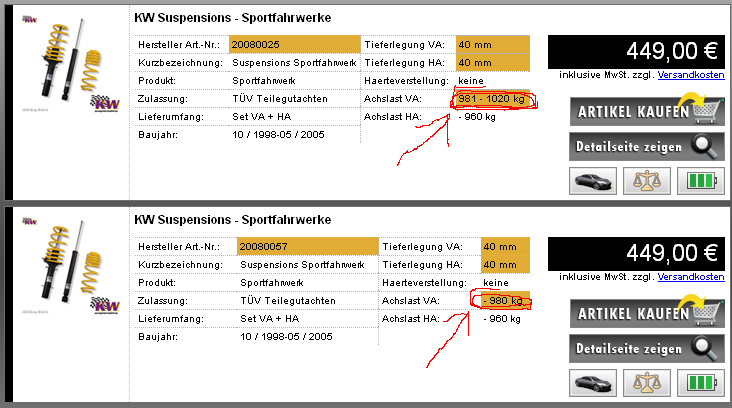732x408 pixels.
Task: Click first KW suspension product image
Action: [x=71, y=63]
